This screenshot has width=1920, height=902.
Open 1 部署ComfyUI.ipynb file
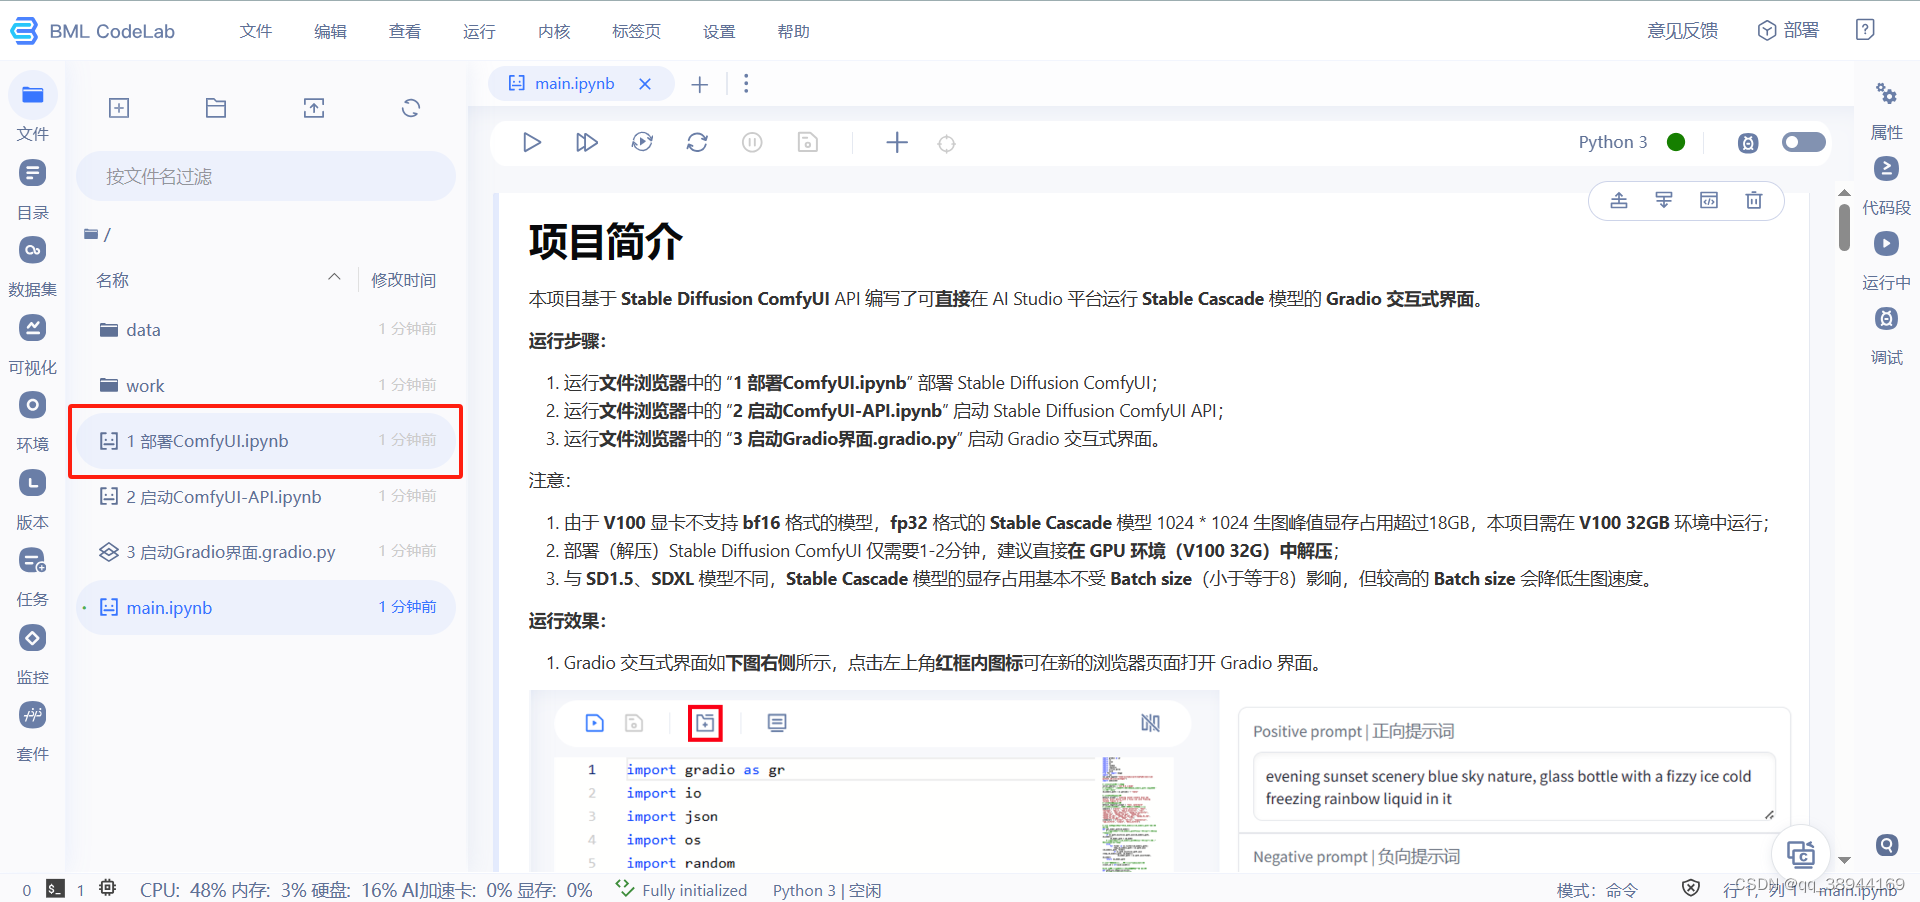(266, 441)
